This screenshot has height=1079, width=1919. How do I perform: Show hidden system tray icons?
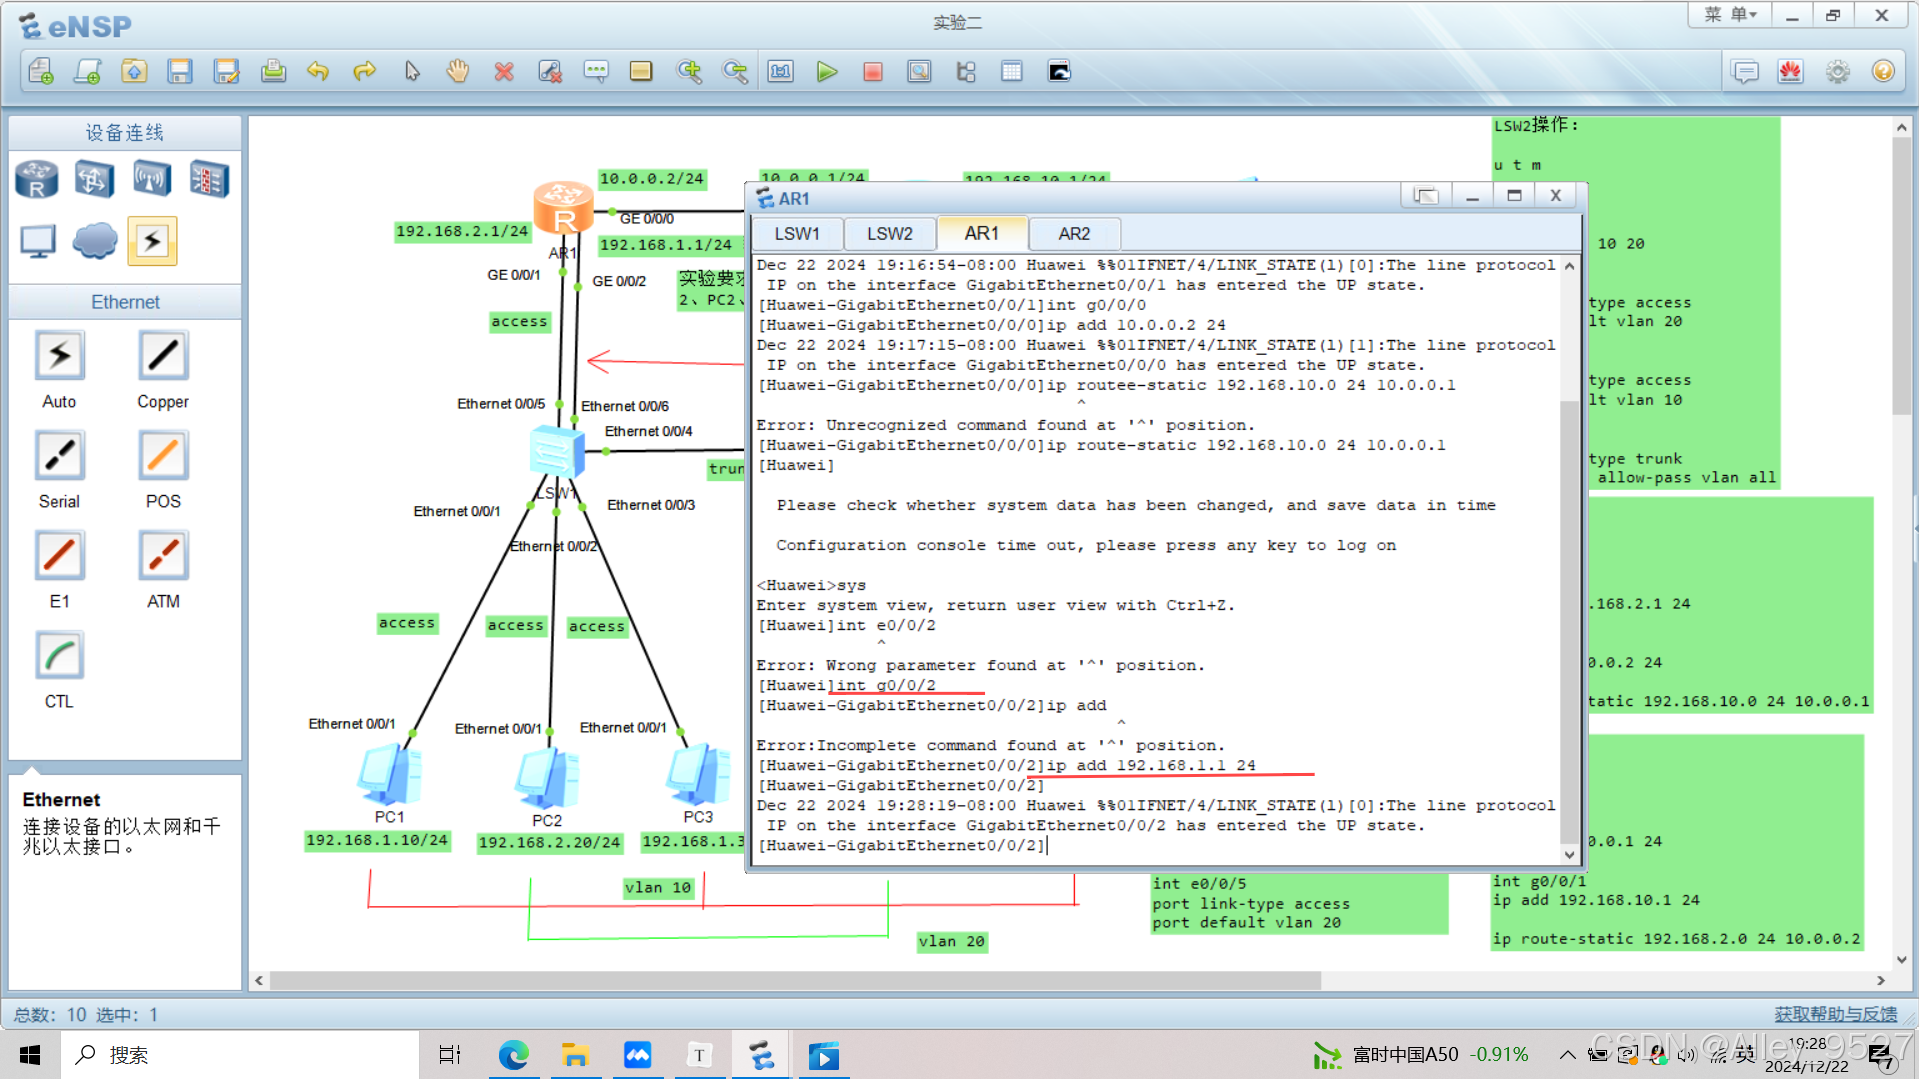pyautogui.click(x=1567, y=1055)
